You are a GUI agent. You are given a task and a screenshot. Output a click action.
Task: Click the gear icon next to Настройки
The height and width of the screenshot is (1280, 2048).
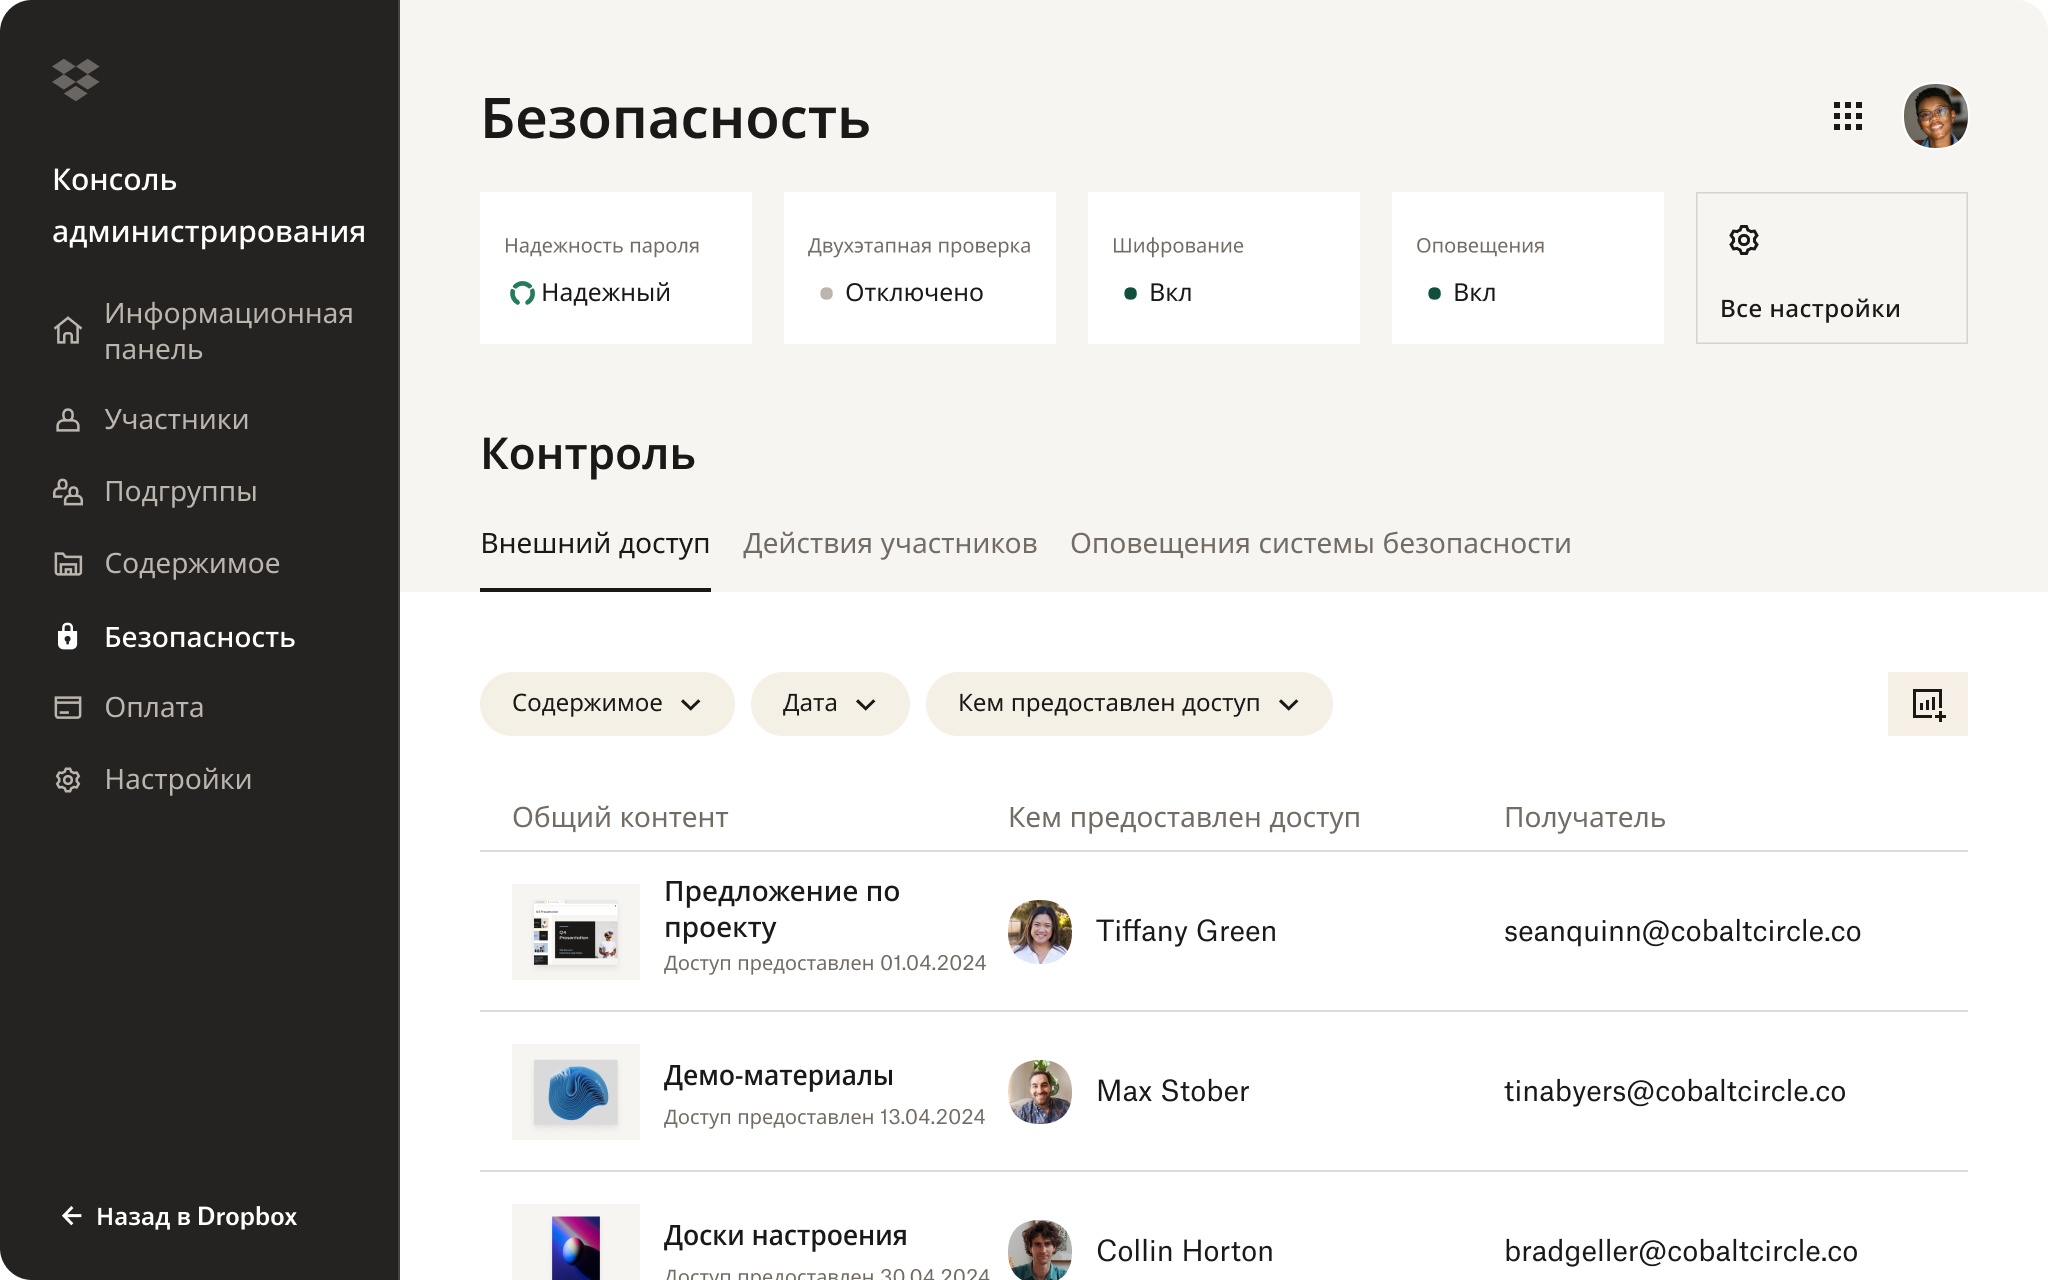pyautogui.click(x=68, y=779)
